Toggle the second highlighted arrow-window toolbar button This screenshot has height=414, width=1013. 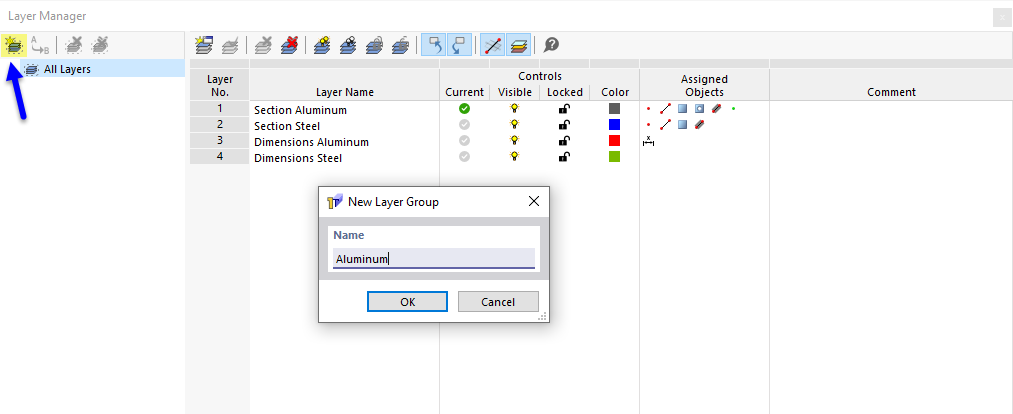[459, 45]
